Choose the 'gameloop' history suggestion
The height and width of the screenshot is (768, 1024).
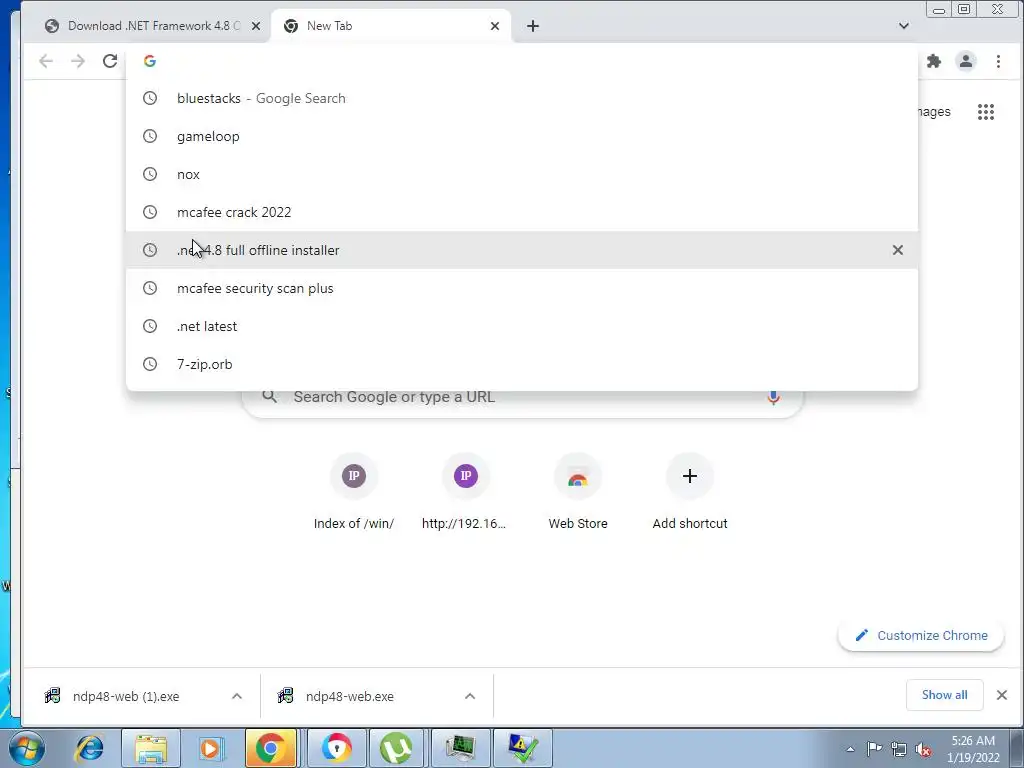click(x=522, y=136)
